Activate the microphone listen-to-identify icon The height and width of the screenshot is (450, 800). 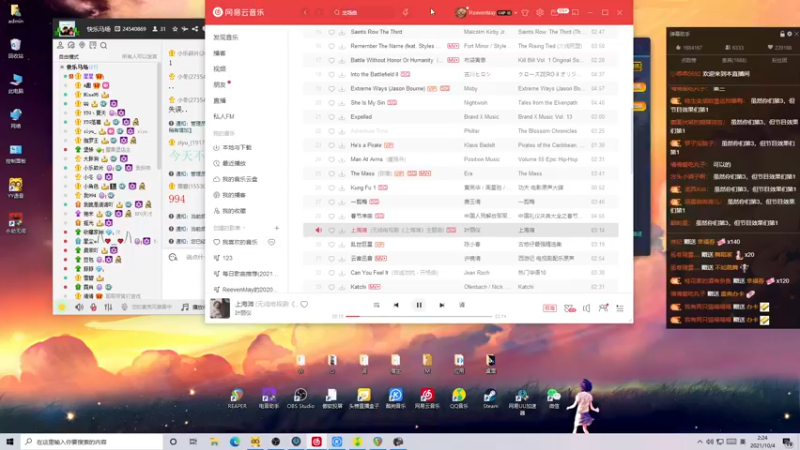(406, 12)
